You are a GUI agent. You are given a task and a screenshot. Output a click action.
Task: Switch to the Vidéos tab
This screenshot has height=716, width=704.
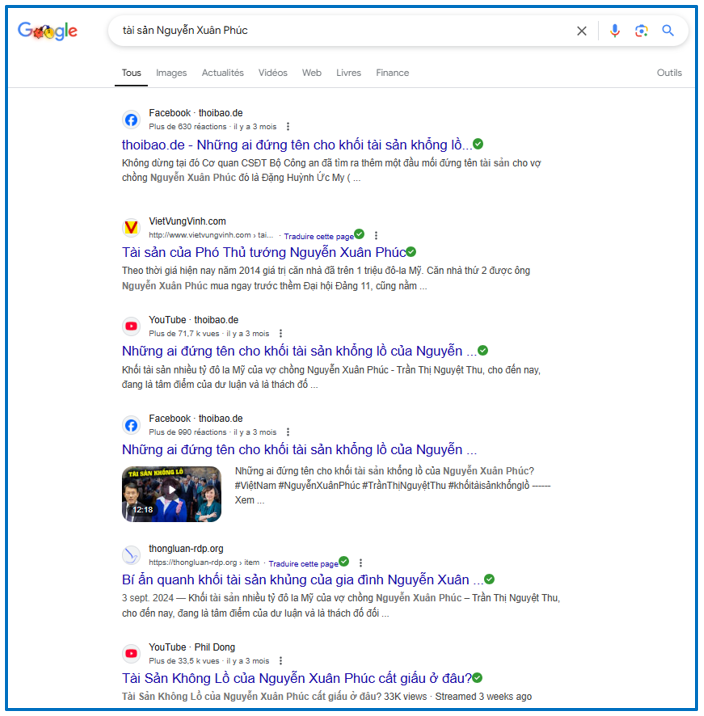(272, 73)
